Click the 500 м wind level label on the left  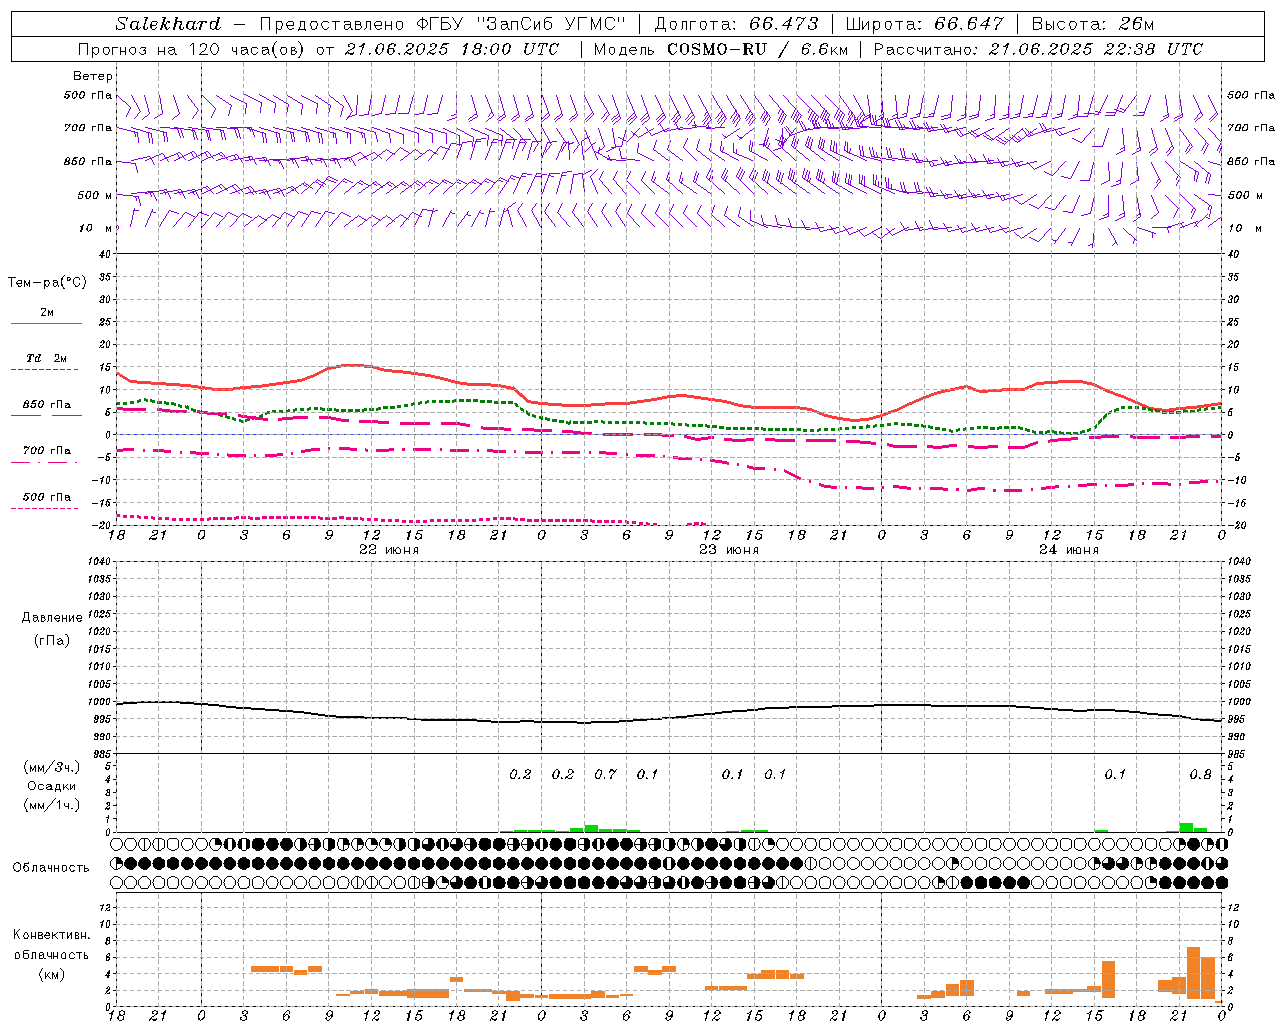[x=95, y=196]
